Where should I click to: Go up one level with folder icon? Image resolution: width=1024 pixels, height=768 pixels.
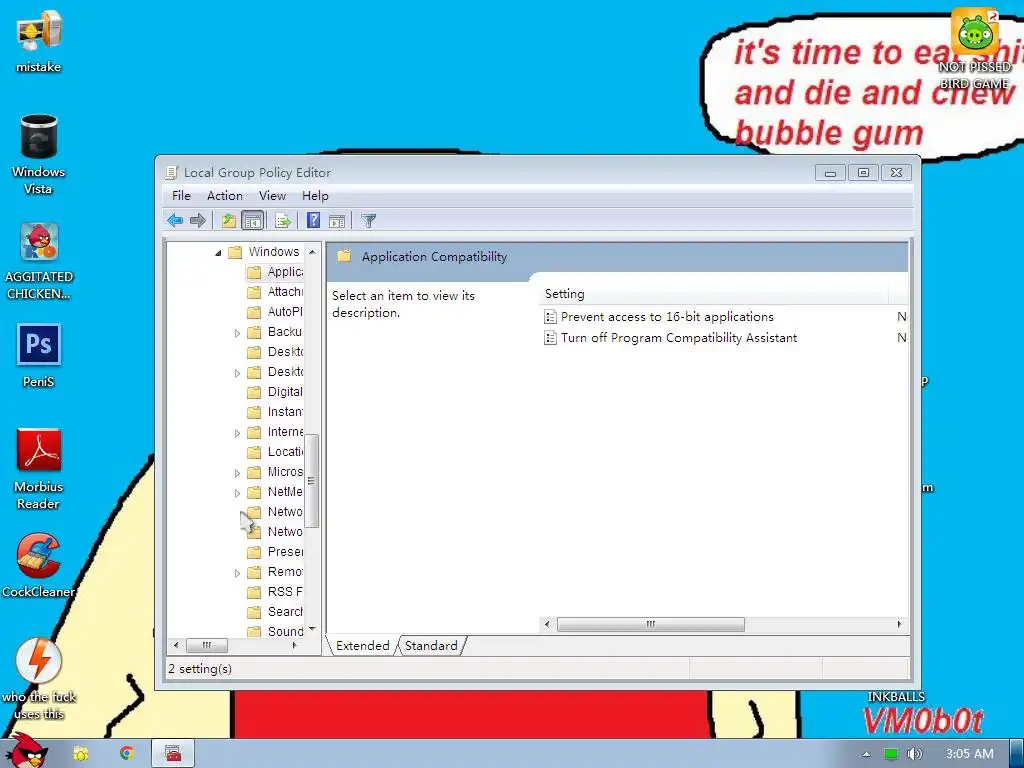tap(229, 221)
